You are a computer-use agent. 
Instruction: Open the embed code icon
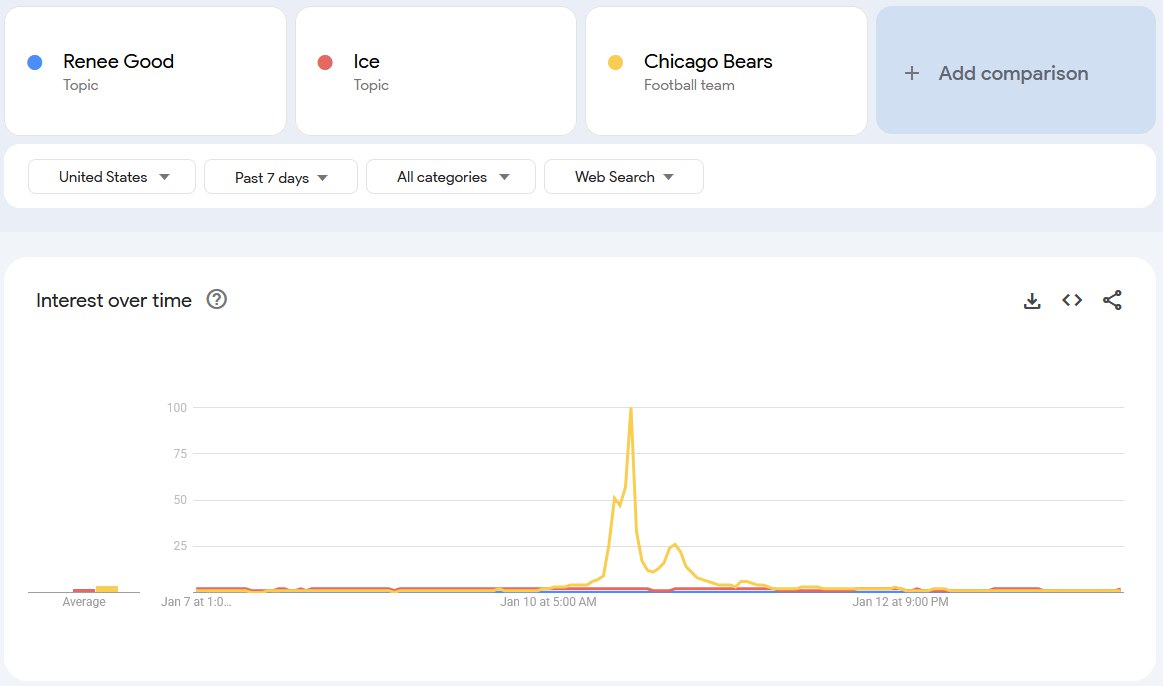1072,300
